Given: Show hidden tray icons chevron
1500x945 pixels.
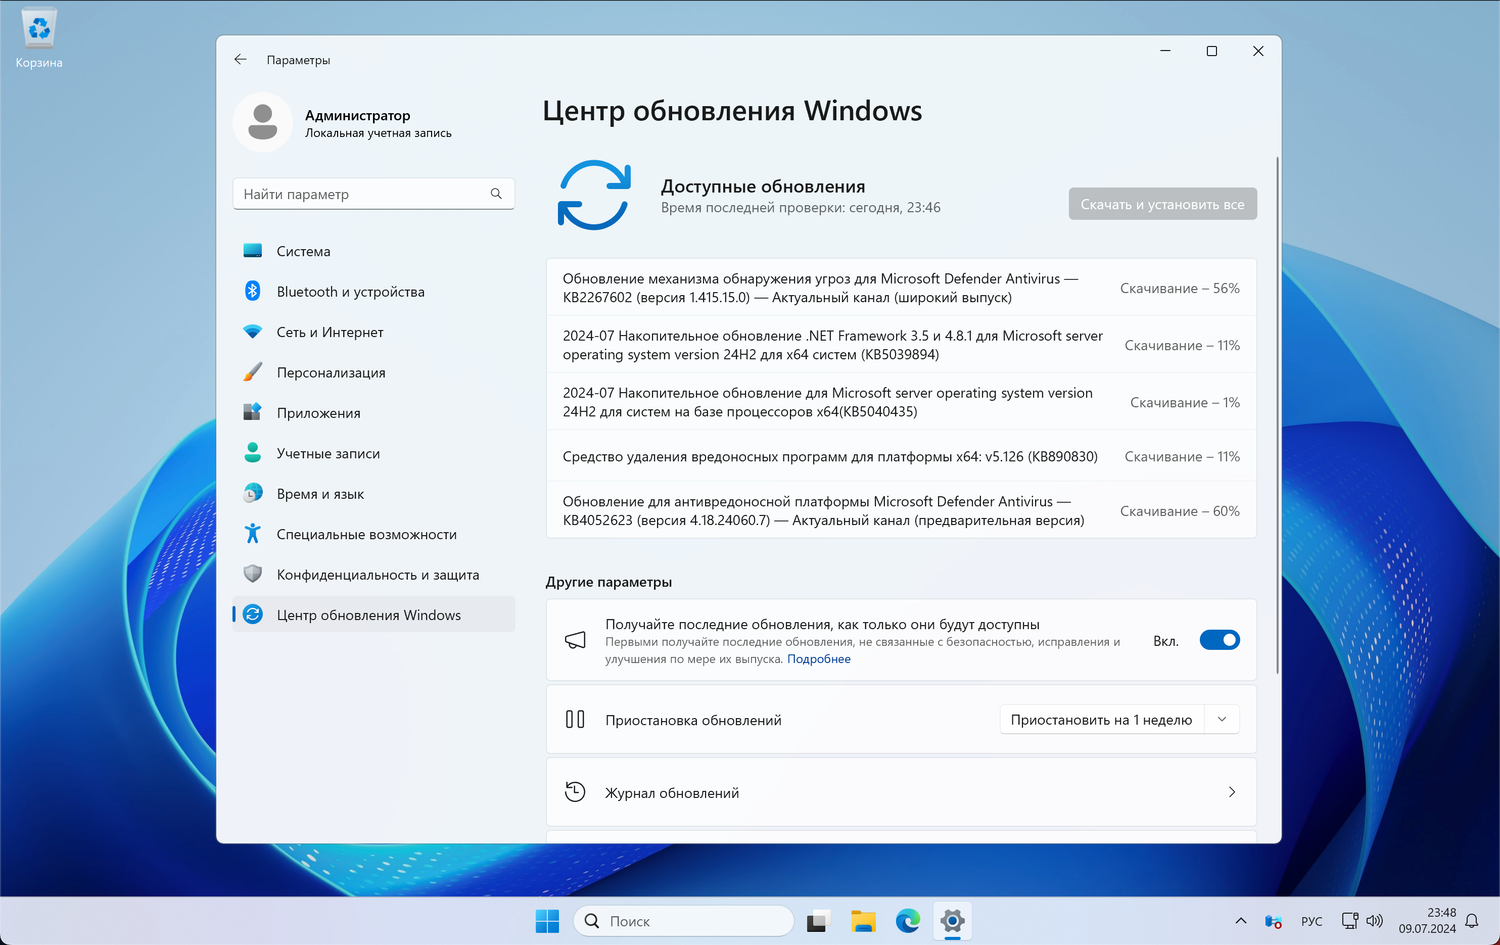Looking at the screenshot, I should pos(1241,921).
